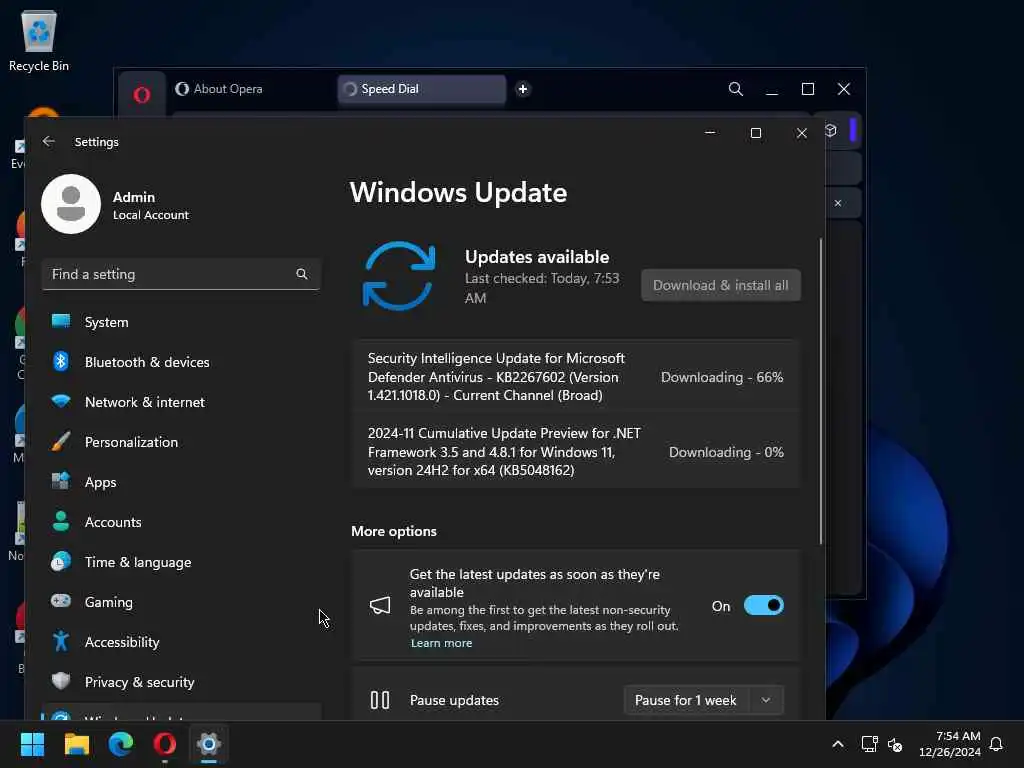Screen dimensions: 1024x768
Task: Open the notifications bell
Action: 996,744
